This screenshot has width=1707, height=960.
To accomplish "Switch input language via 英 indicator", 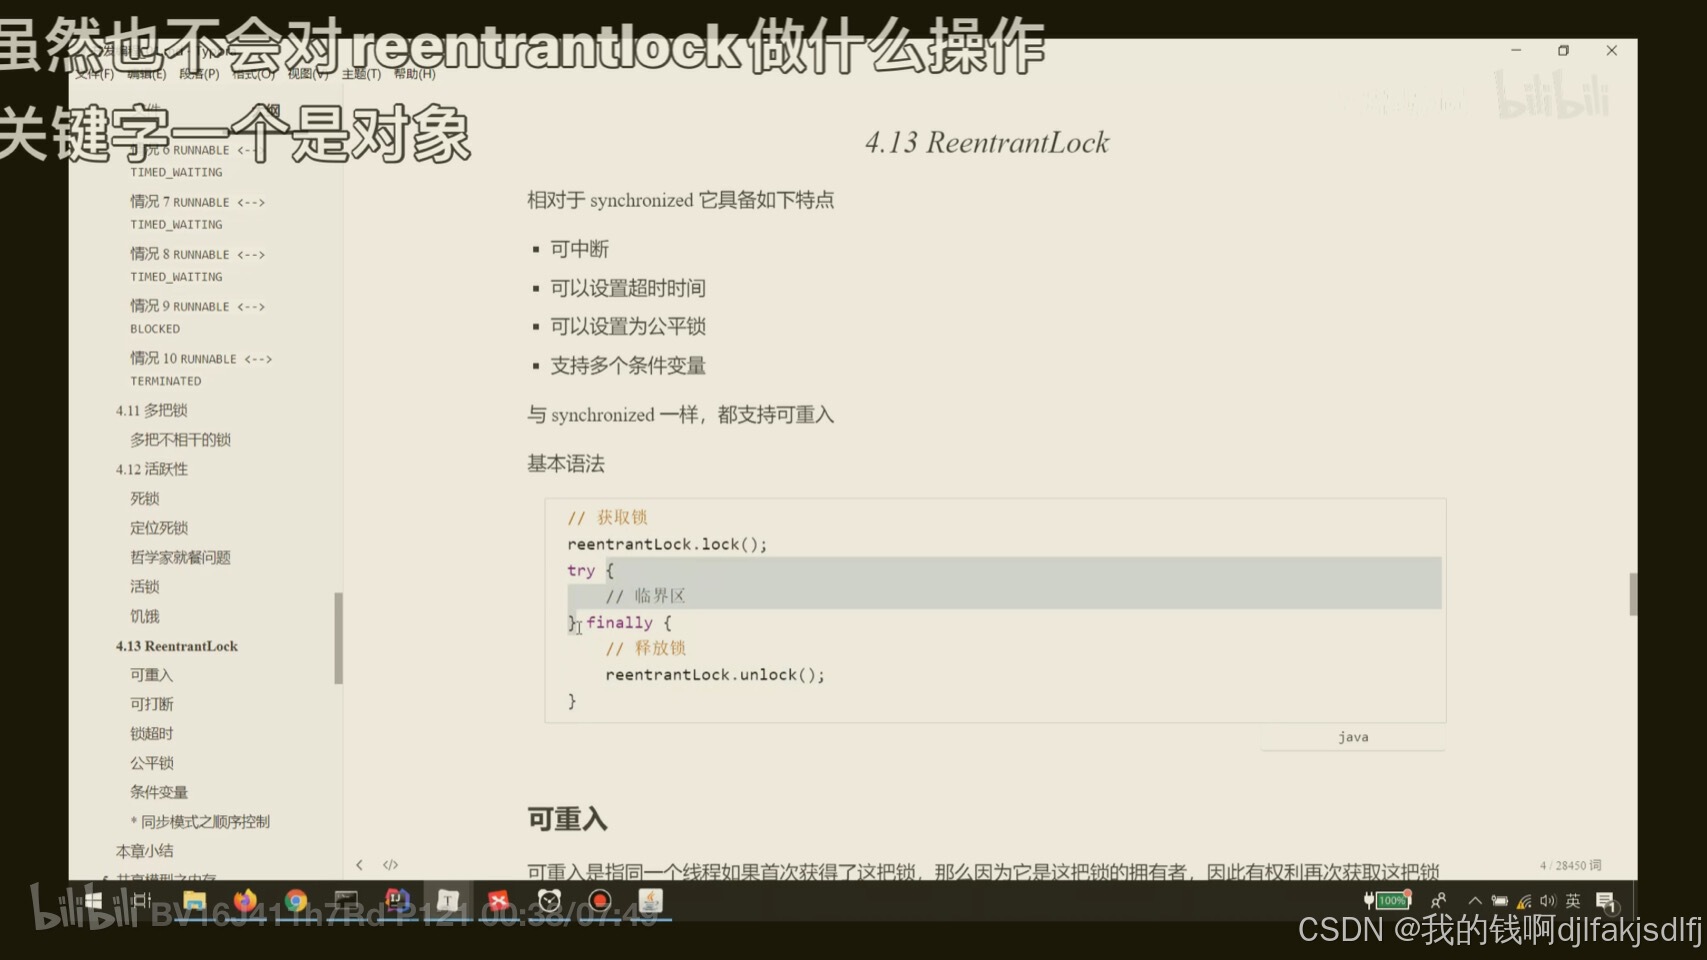I will tap(1573, 901).
